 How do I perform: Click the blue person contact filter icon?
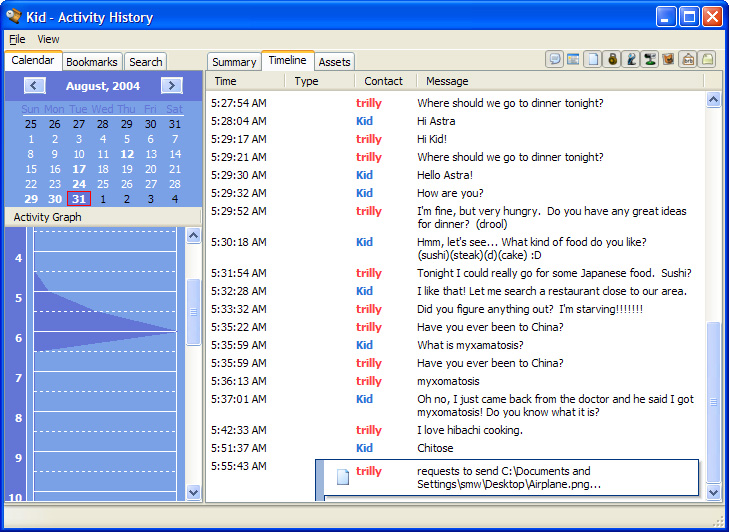630,60
